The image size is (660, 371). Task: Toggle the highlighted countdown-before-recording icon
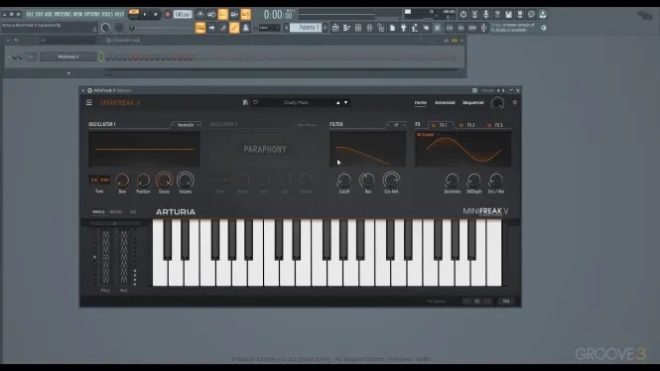[x=223, y=14]
